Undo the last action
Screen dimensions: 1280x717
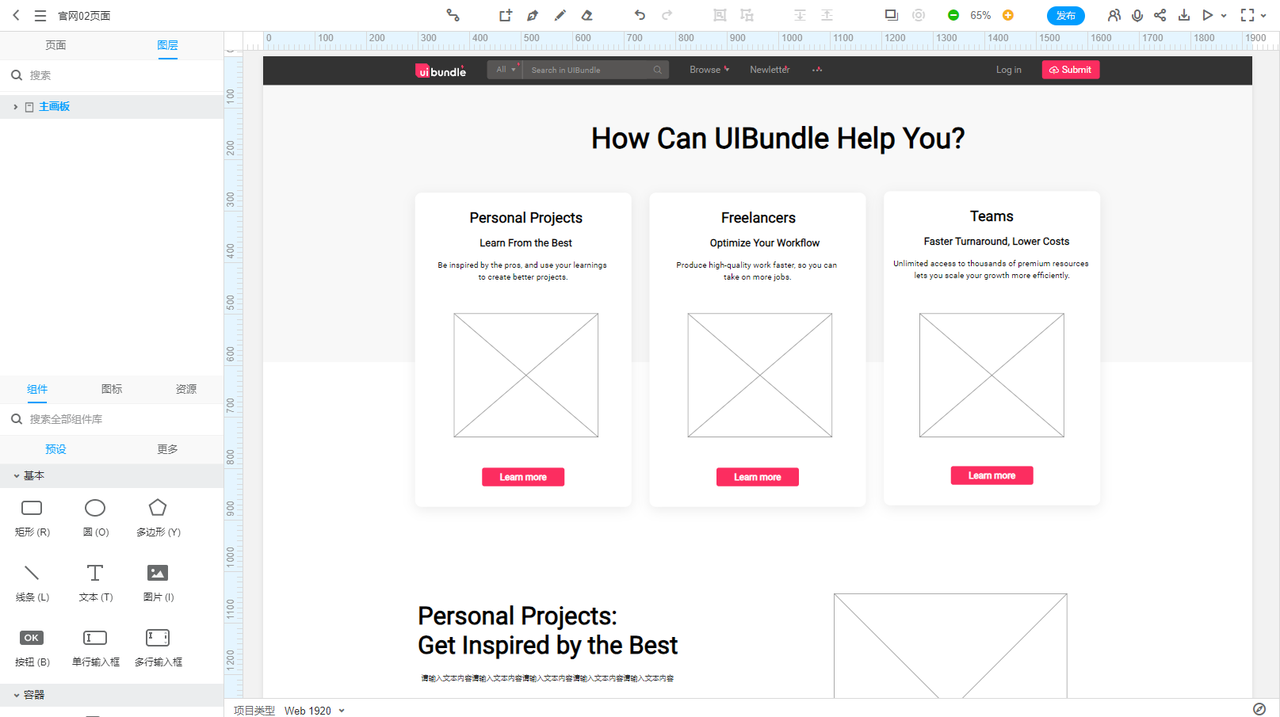coord(640,15)
